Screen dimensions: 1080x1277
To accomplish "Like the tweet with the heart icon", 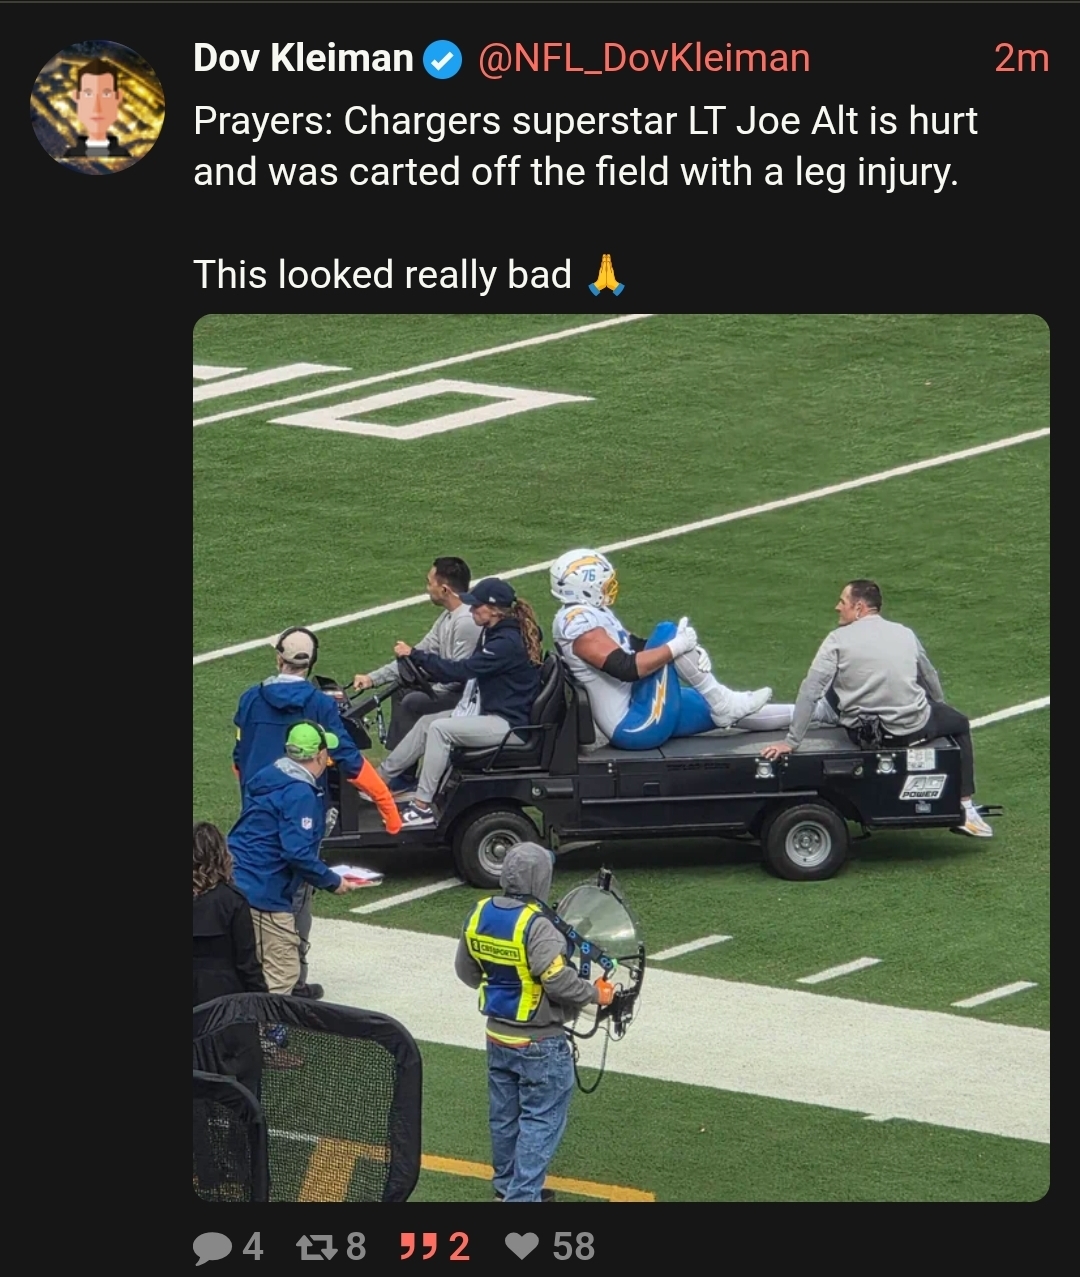I will click(522, 1246).
